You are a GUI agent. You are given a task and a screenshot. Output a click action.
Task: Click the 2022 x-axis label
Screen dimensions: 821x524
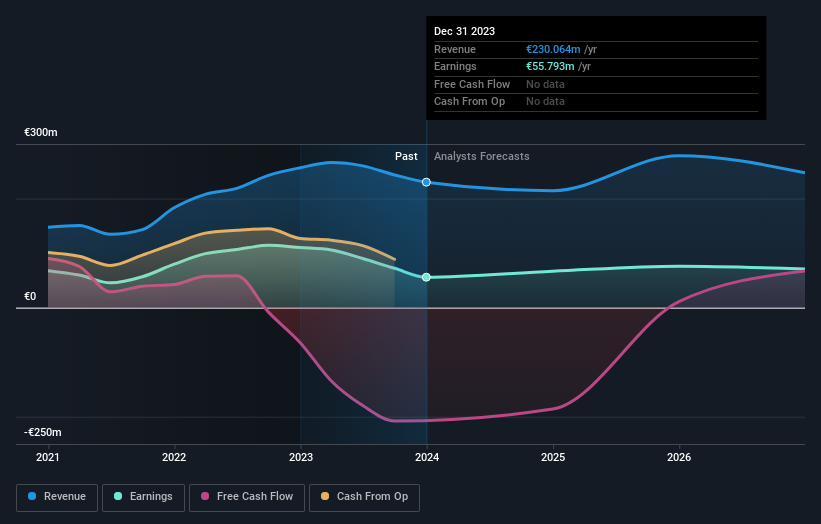point(174,457)
